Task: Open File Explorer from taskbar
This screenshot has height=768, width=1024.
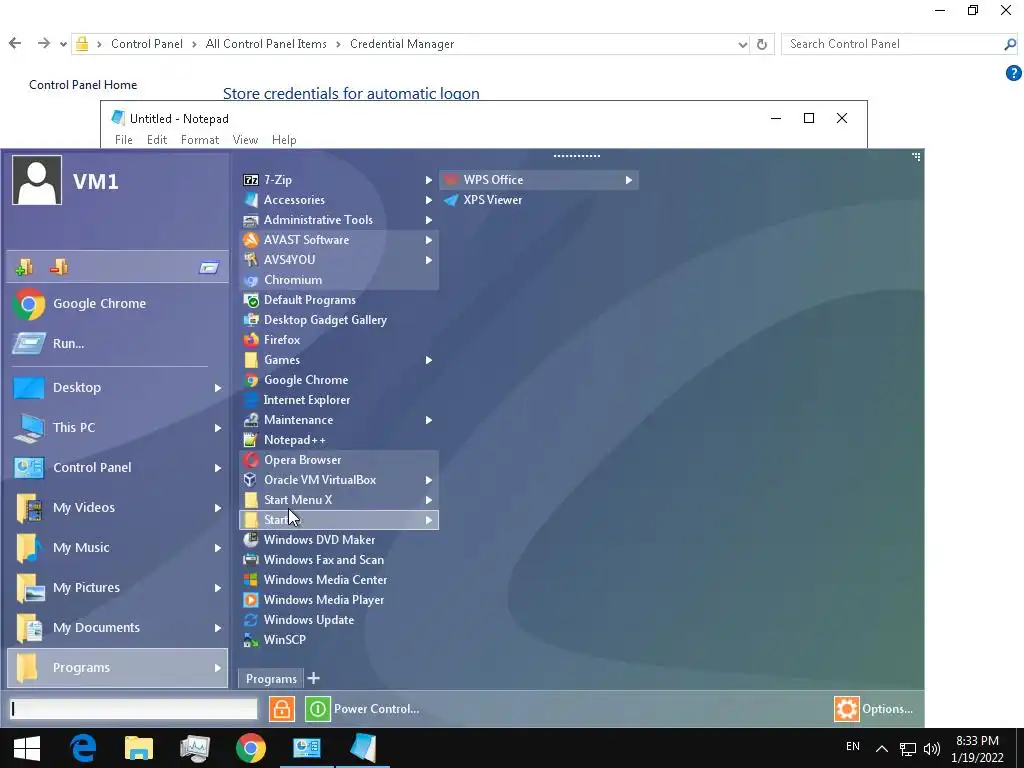Action: pos(138,748)
